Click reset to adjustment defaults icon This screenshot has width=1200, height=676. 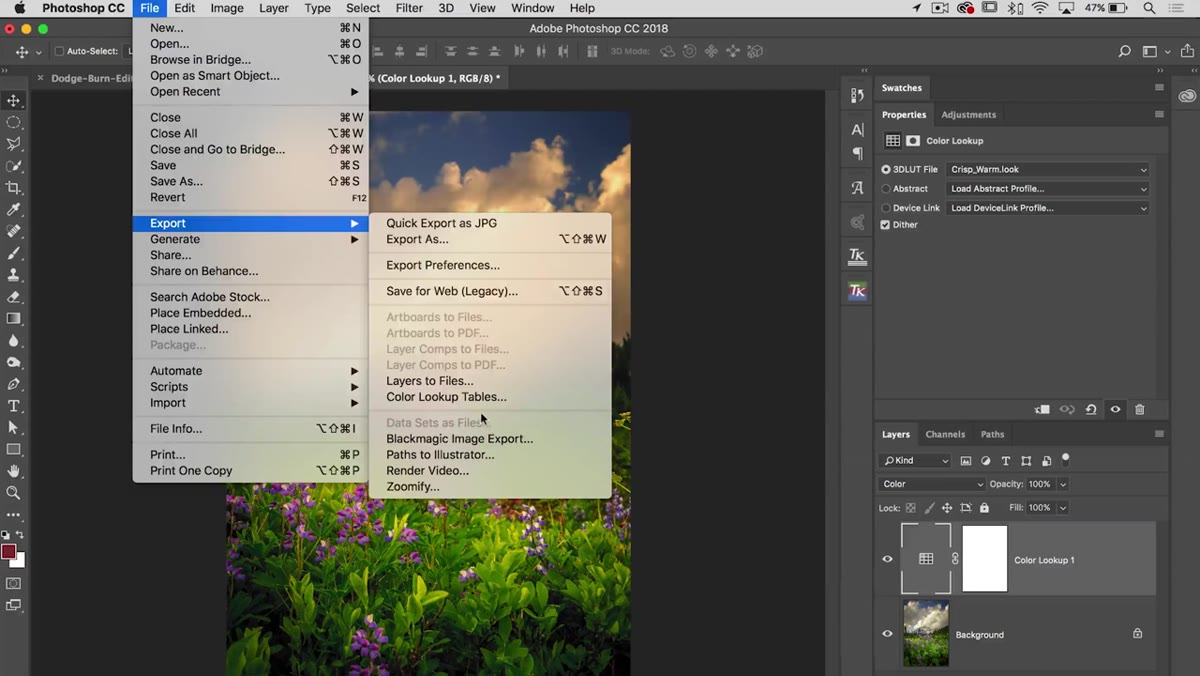tap(1091, 409)
